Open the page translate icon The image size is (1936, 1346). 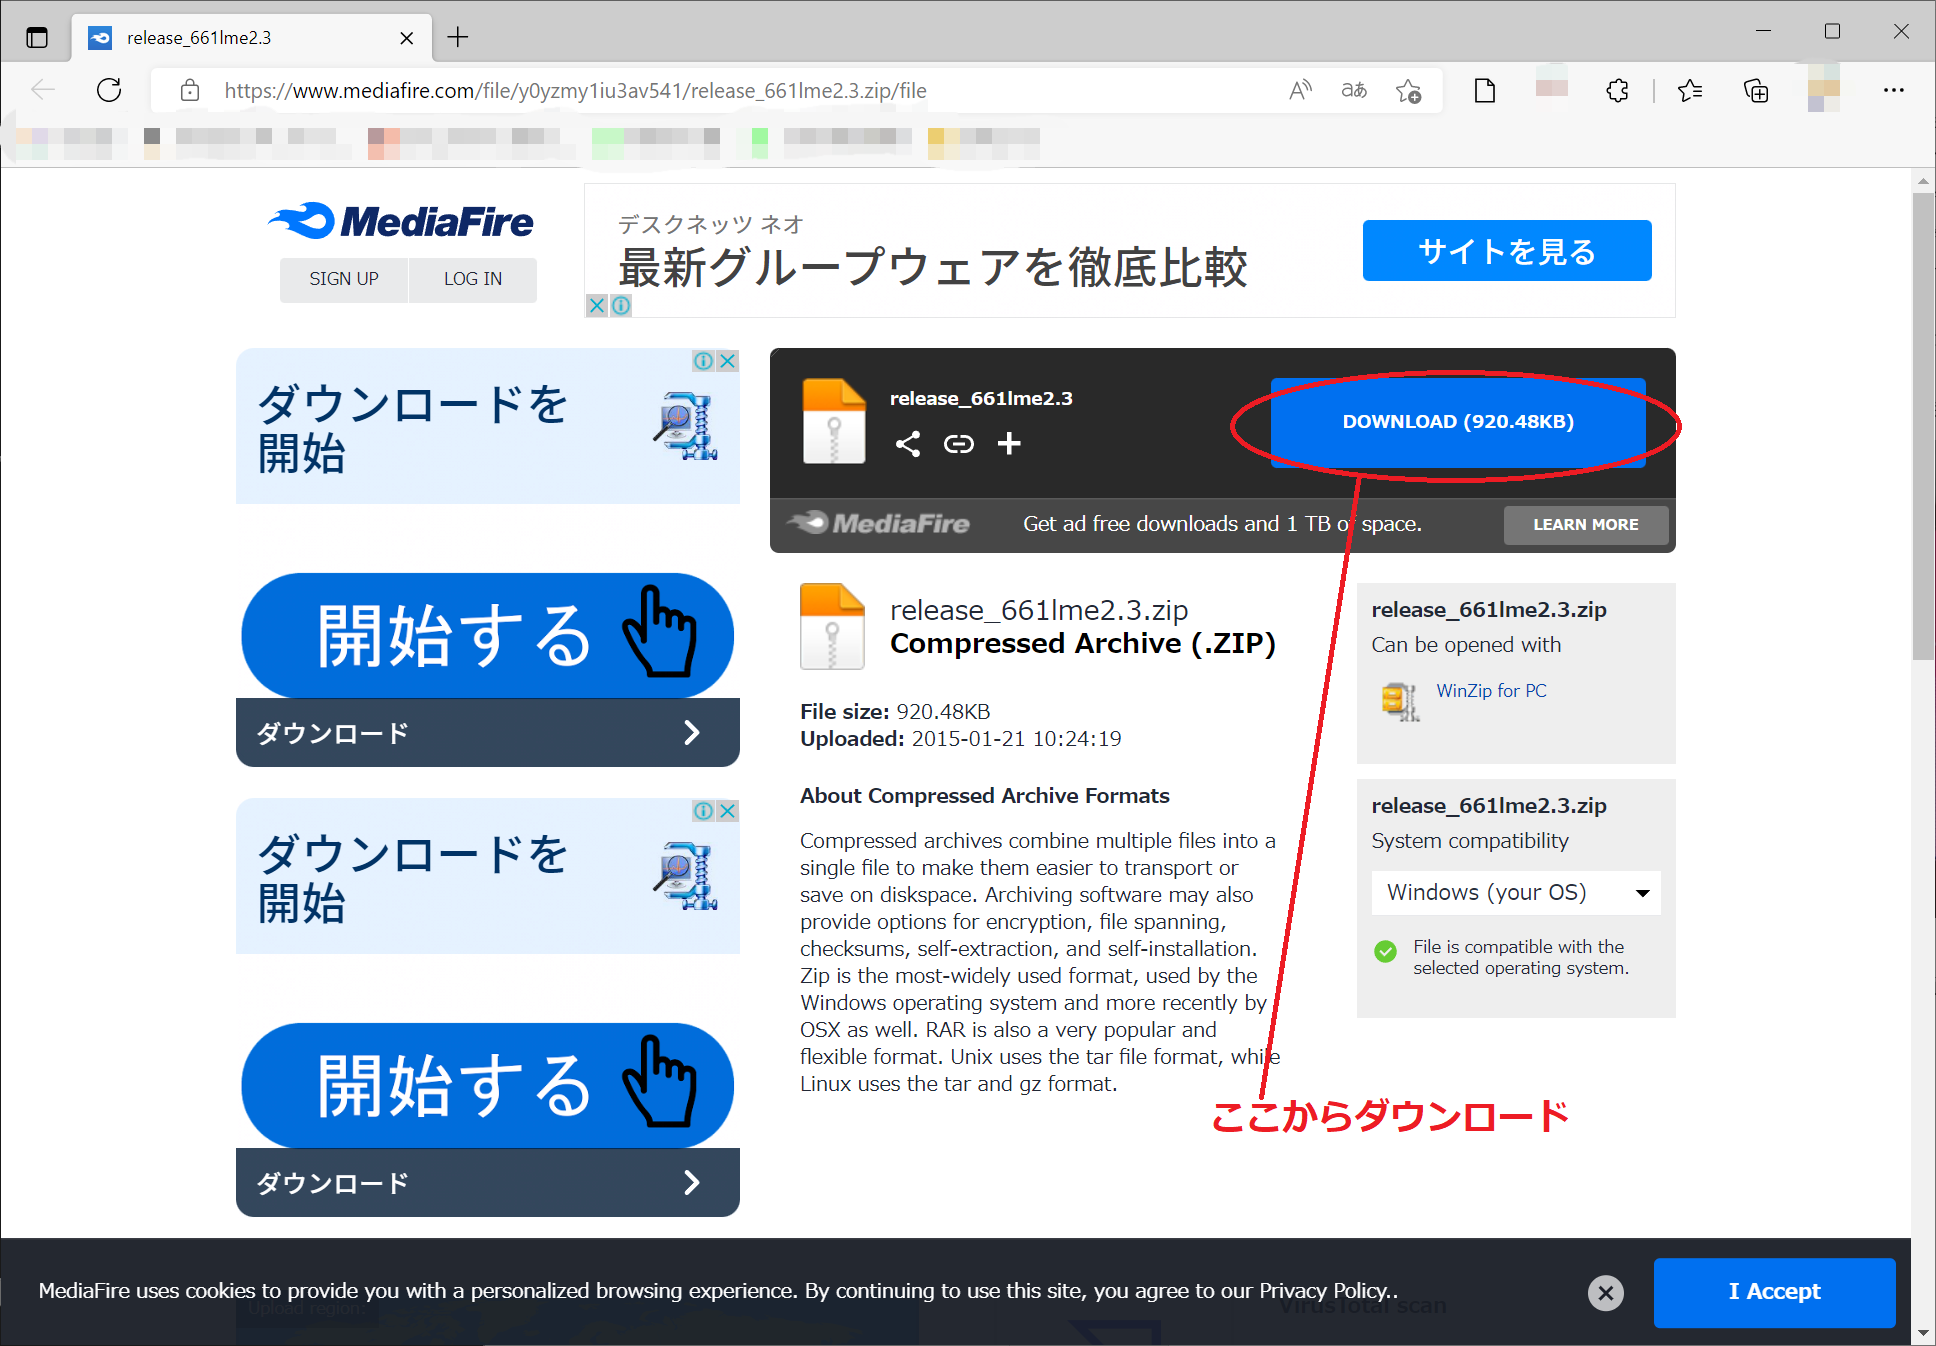[x=1354, y=91]
